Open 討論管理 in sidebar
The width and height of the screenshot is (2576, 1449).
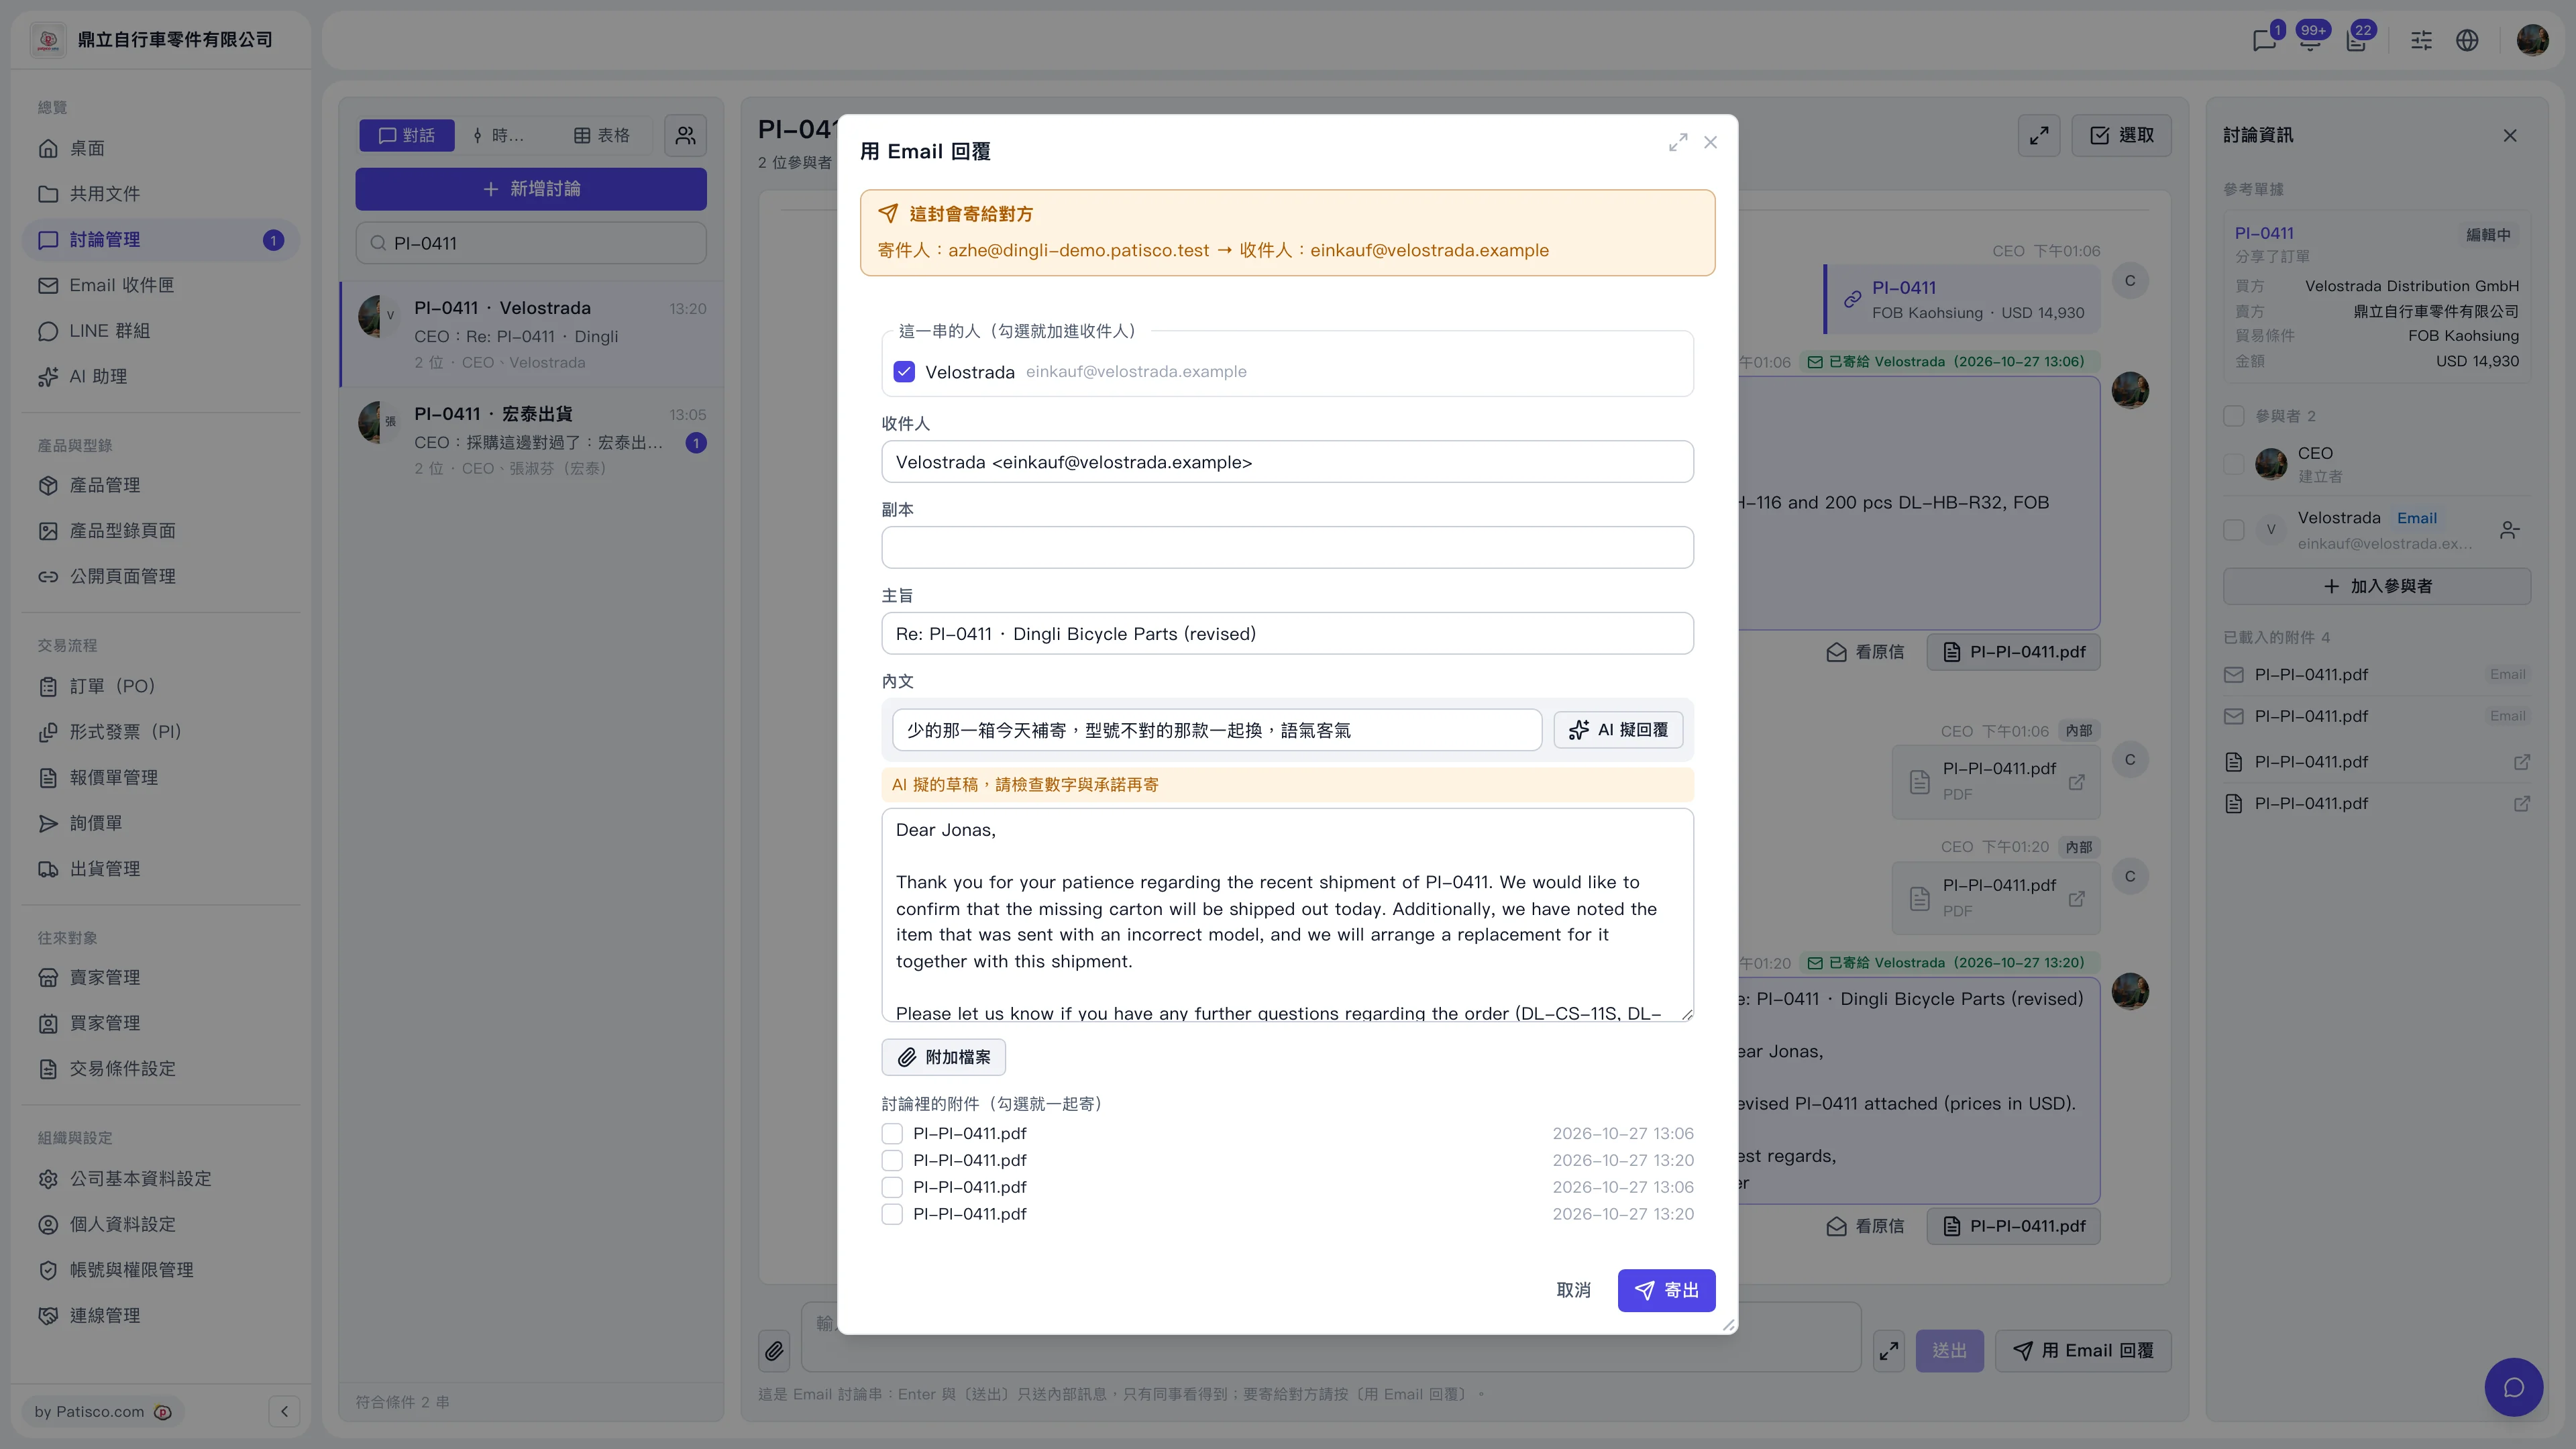tap(160, 240)
